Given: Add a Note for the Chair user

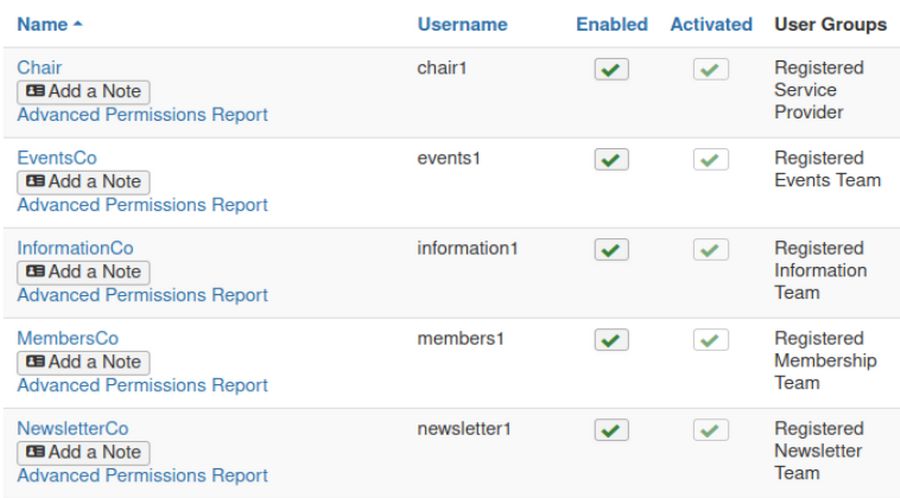Looking at the screenshot, I should [83, 92].
